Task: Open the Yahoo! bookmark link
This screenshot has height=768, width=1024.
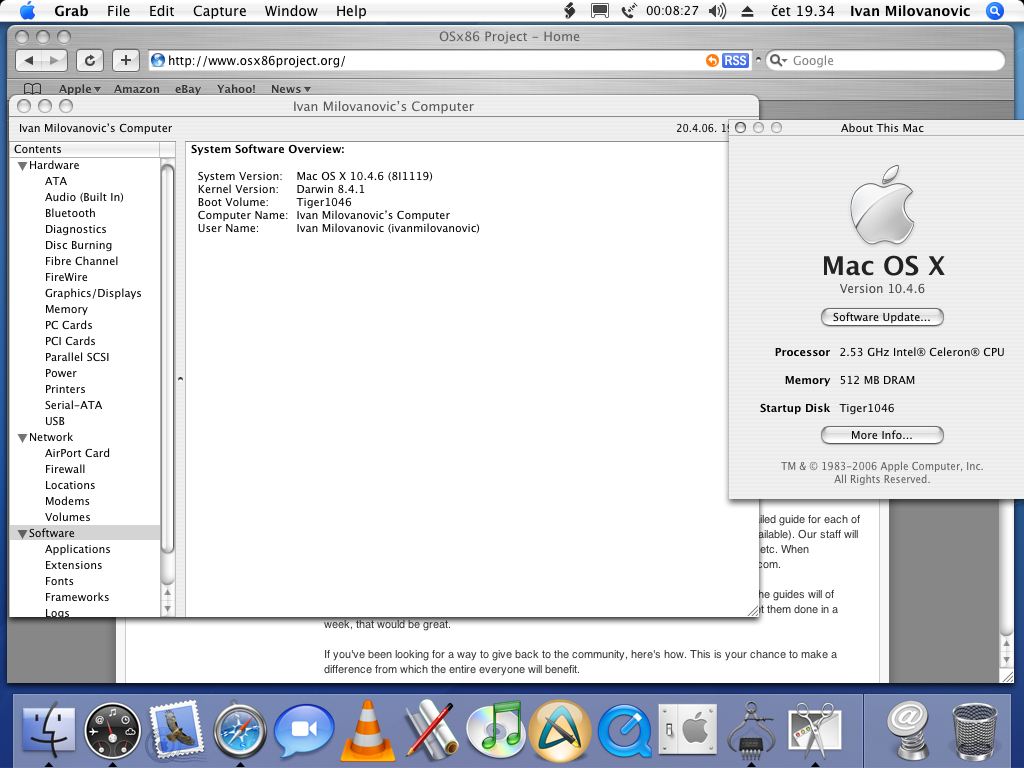Action: click(236, 89)
